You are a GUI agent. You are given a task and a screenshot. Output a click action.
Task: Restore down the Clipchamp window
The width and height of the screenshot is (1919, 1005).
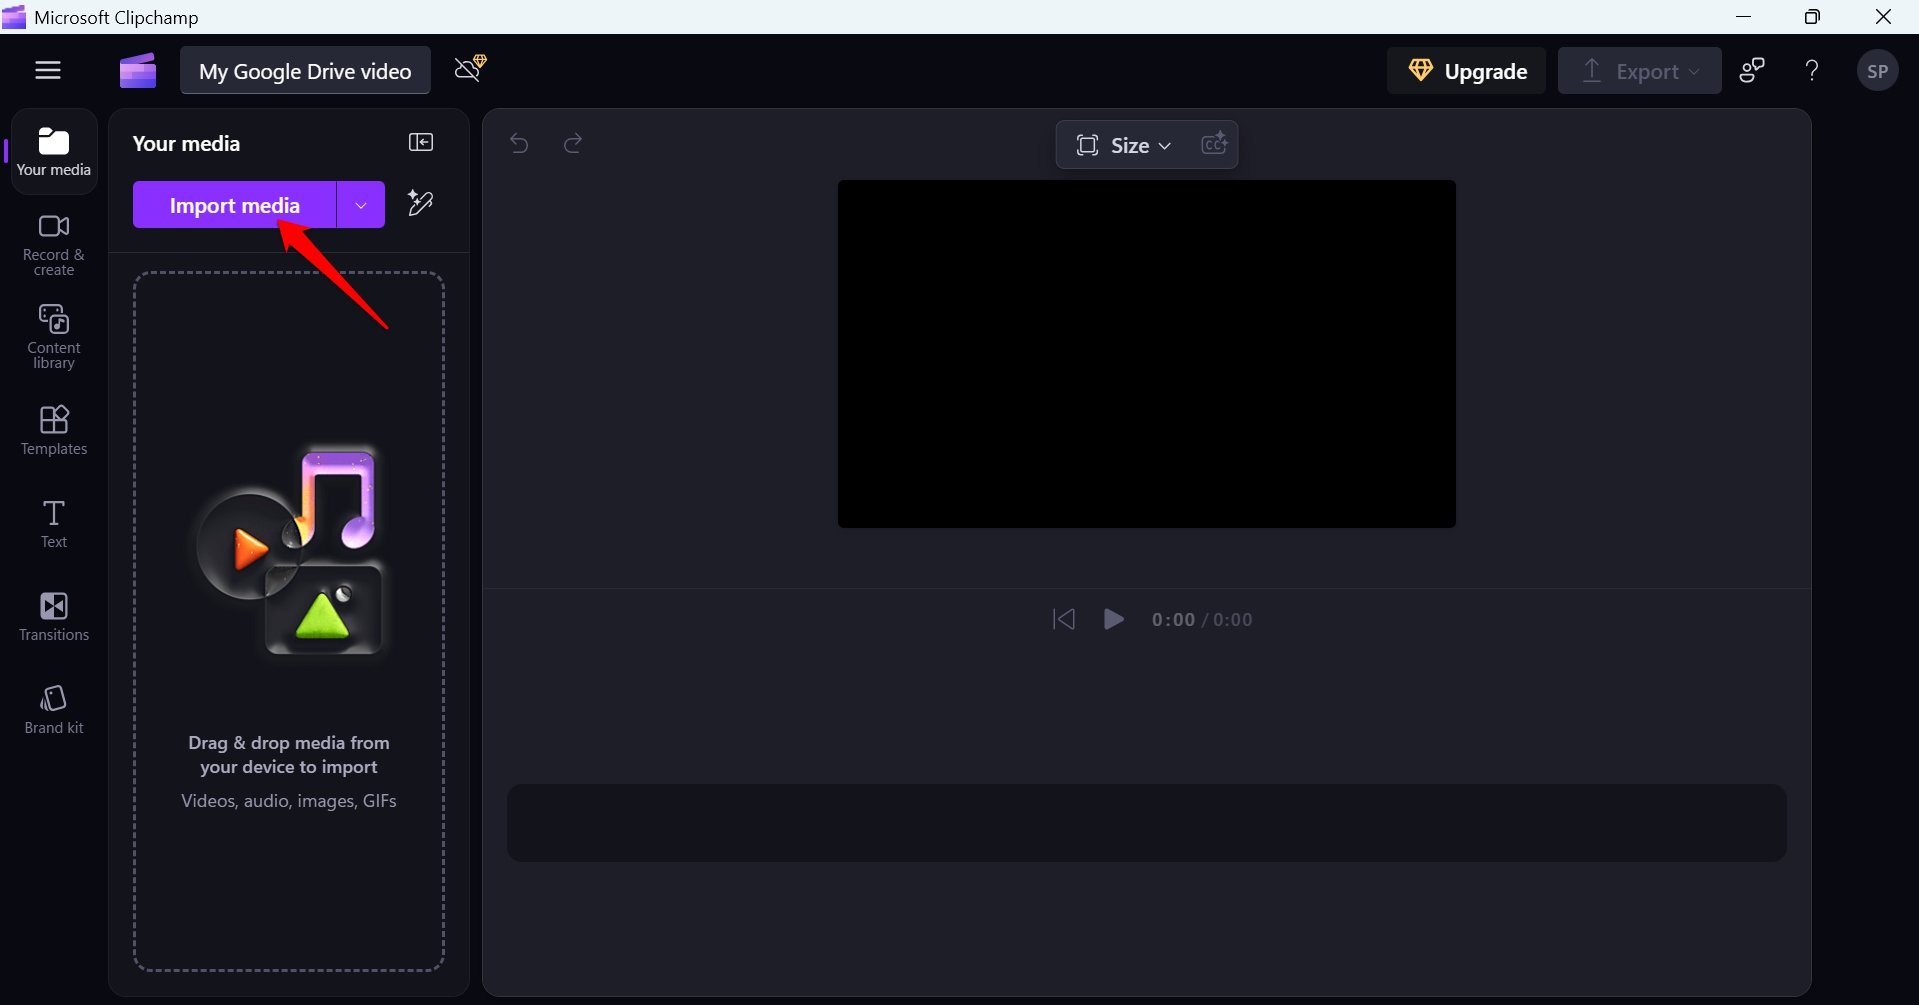click(x=1812, y=17)
